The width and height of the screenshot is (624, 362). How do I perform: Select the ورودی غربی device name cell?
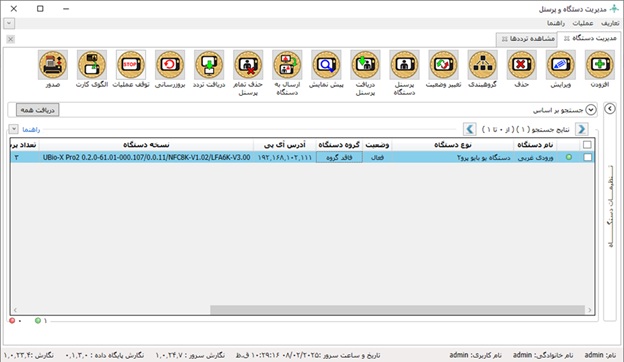[x=535, y=158]
